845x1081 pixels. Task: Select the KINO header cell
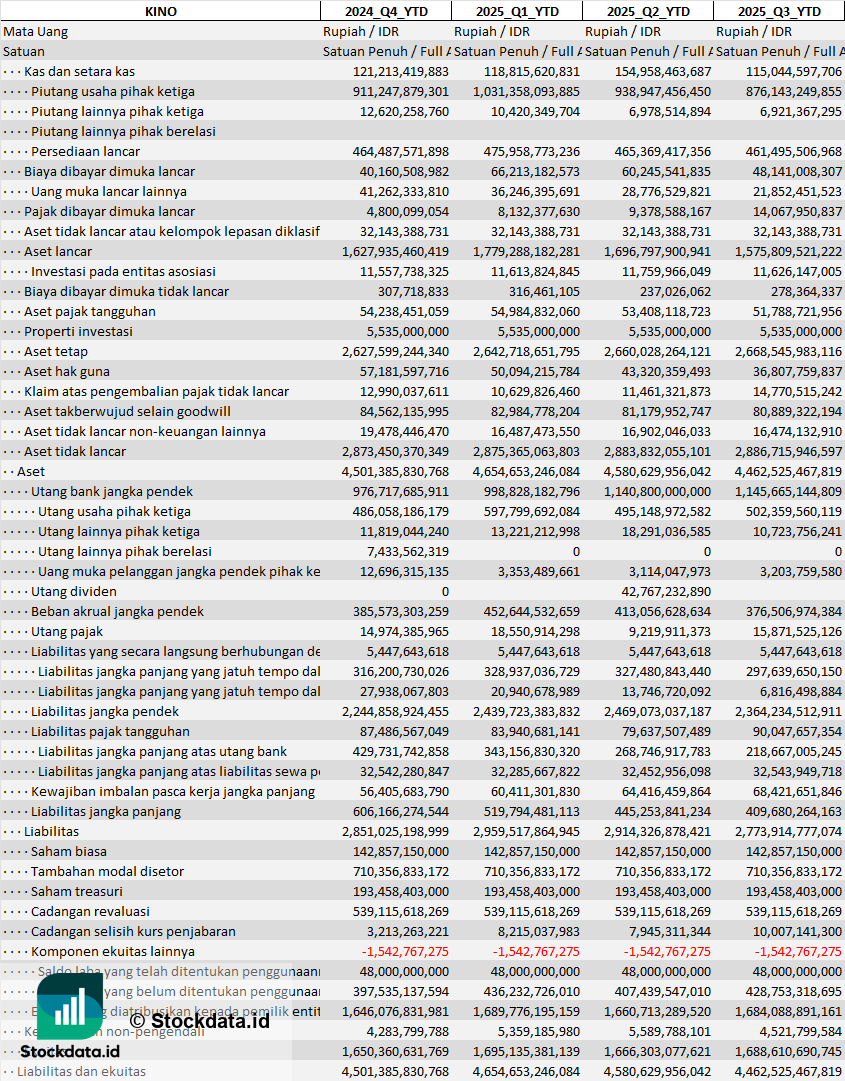161,12
